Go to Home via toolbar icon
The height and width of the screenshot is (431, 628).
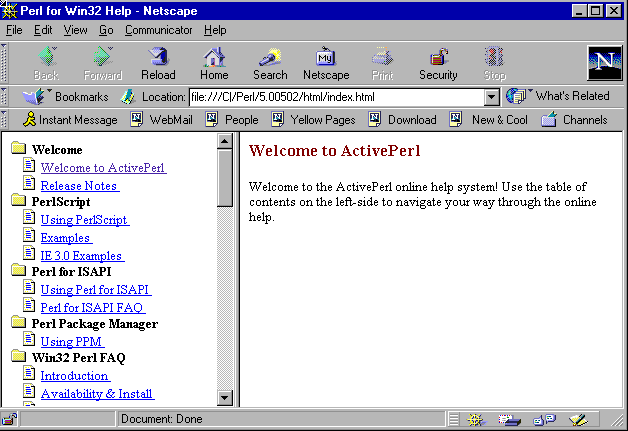coord(214,63)
